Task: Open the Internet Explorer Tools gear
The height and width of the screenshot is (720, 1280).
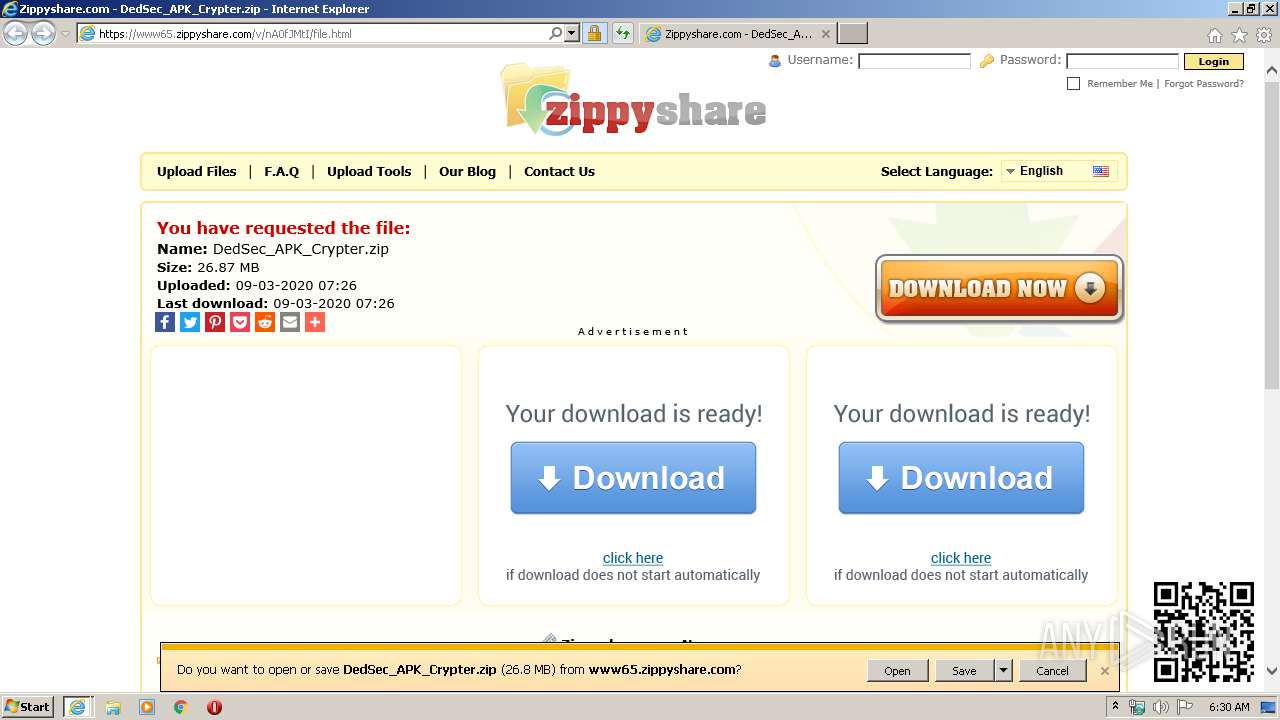Action: tap(1264, 35)
